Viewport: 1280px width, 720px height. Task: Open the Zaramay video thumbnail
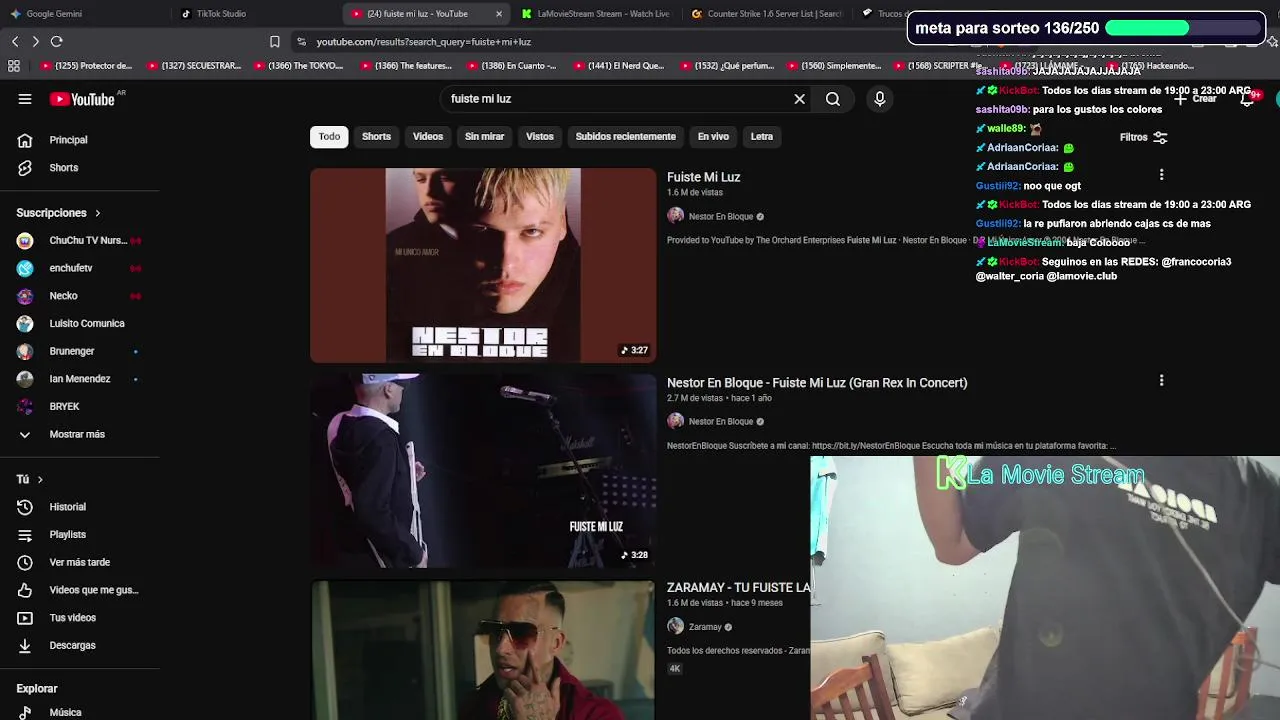(x=483, y=650)
